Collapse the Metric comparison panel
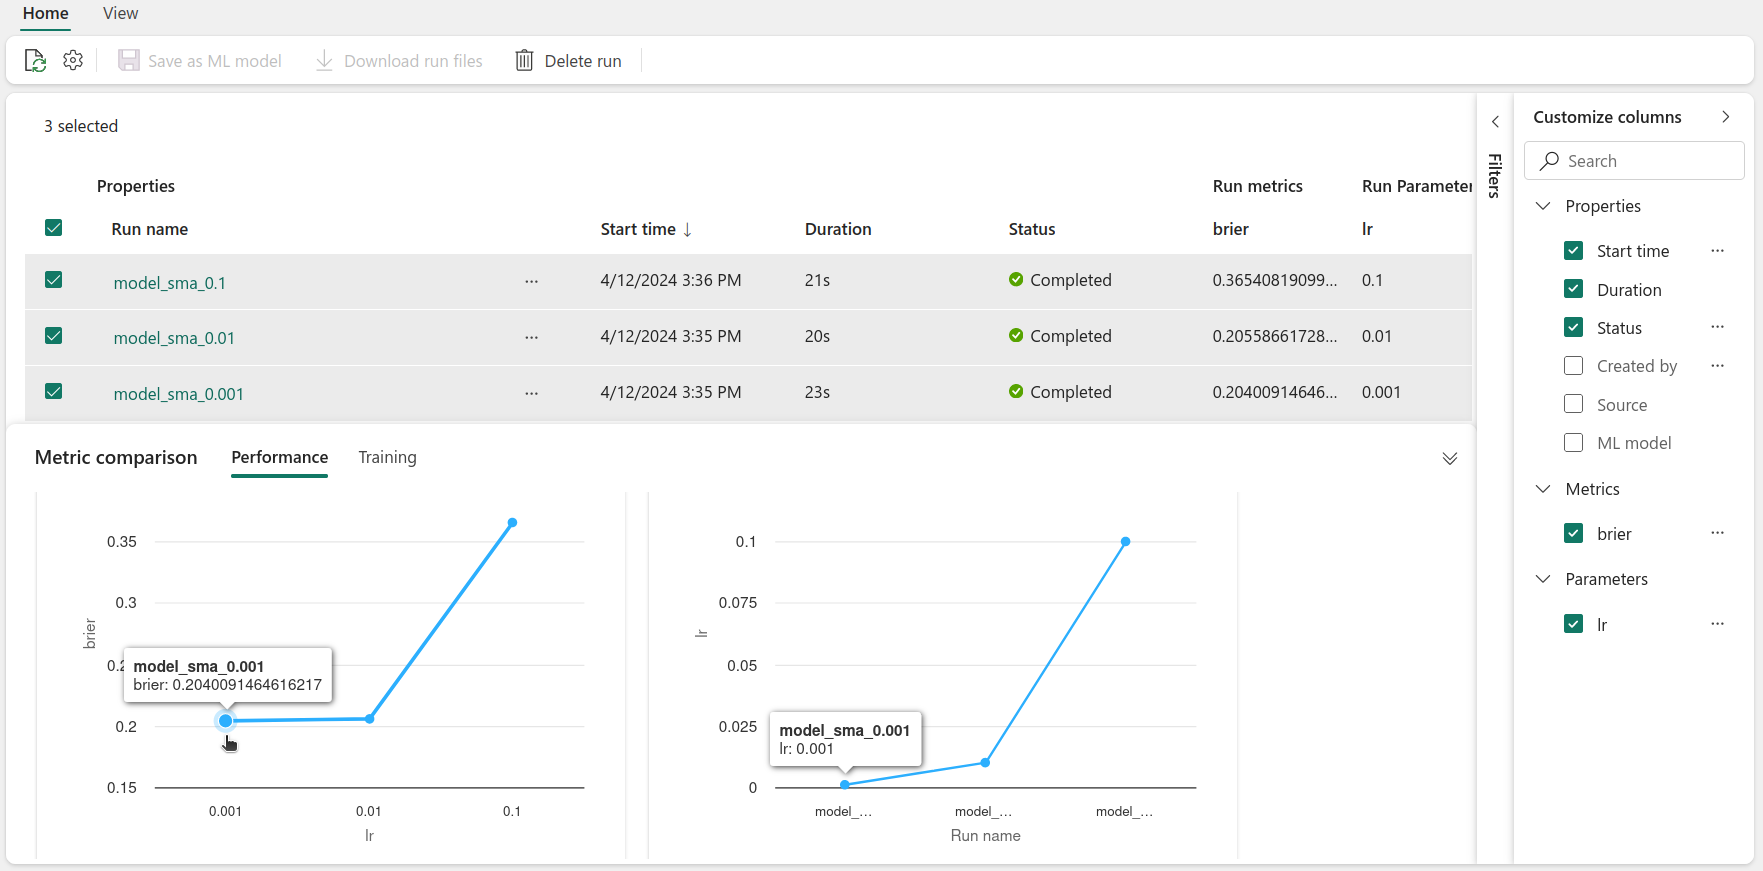Image resolution: width=1763 pixels, height=871 pixels. [1449, 459]
